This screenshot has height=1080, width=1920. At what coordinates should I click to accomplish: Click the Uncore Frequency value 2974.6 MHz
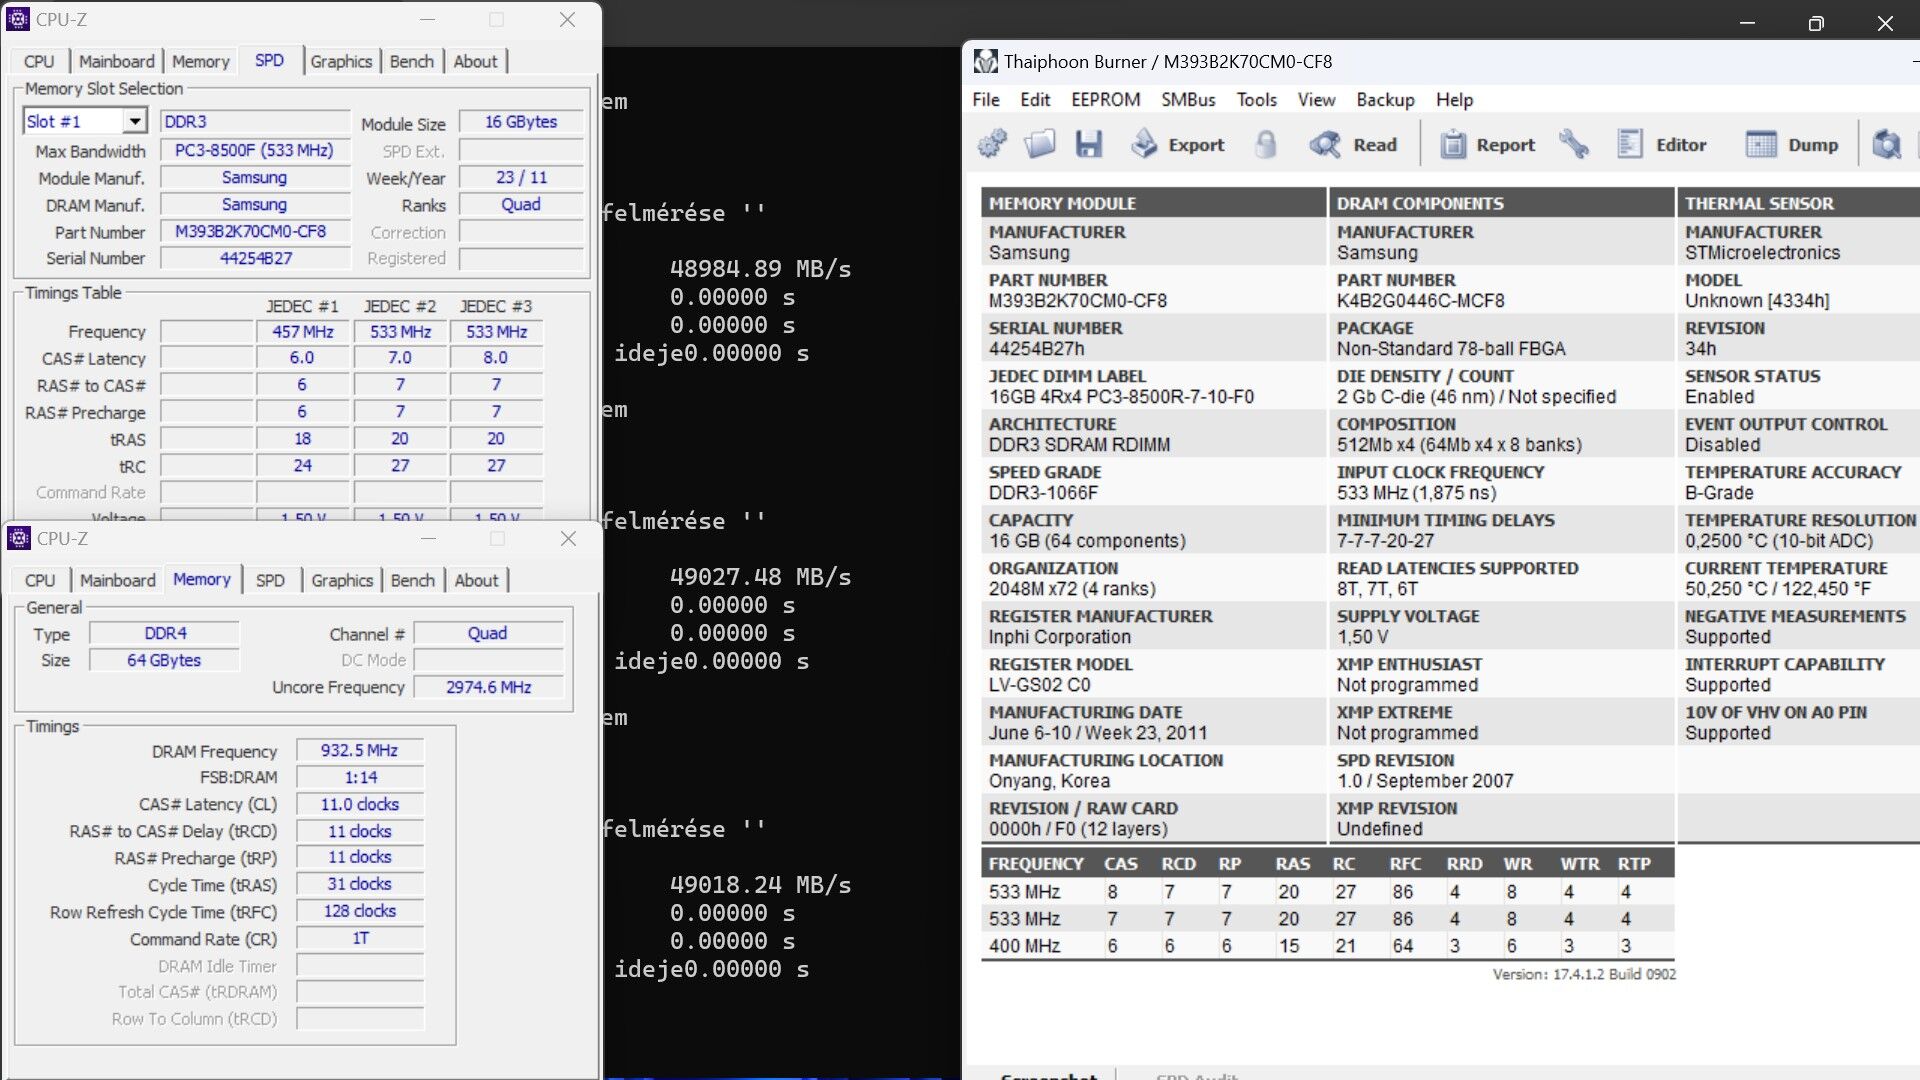pyautogui.click(x=488, y=687)
